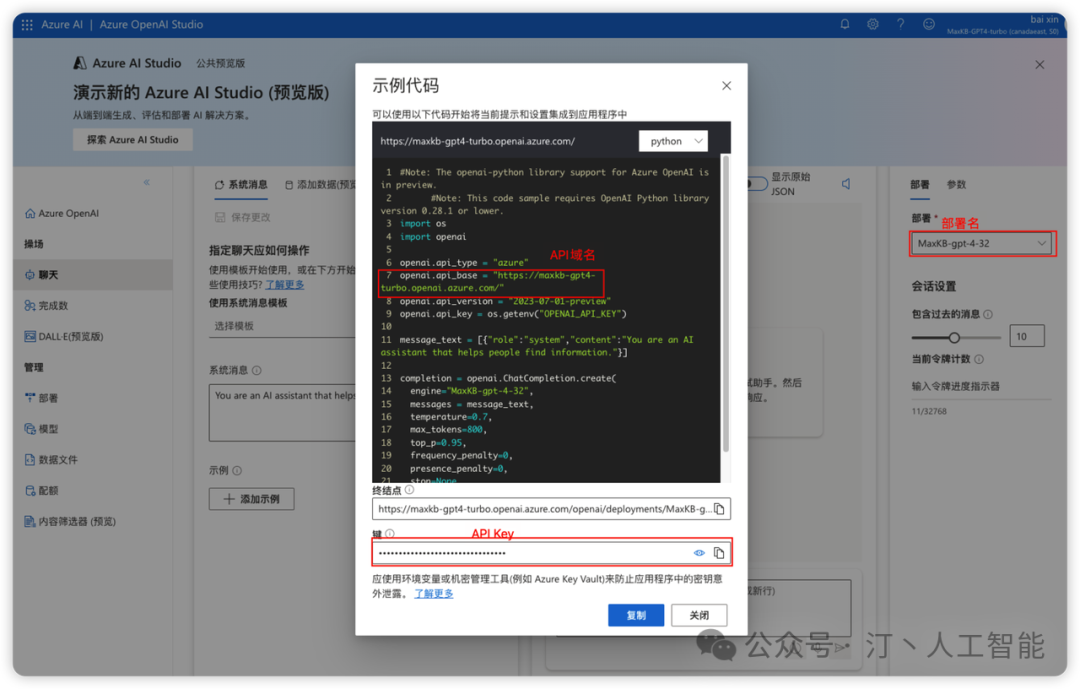The width and height of the screenshot is (1080, 689).
Task: Click the info icon next to 键
Action: click(390, 533)
